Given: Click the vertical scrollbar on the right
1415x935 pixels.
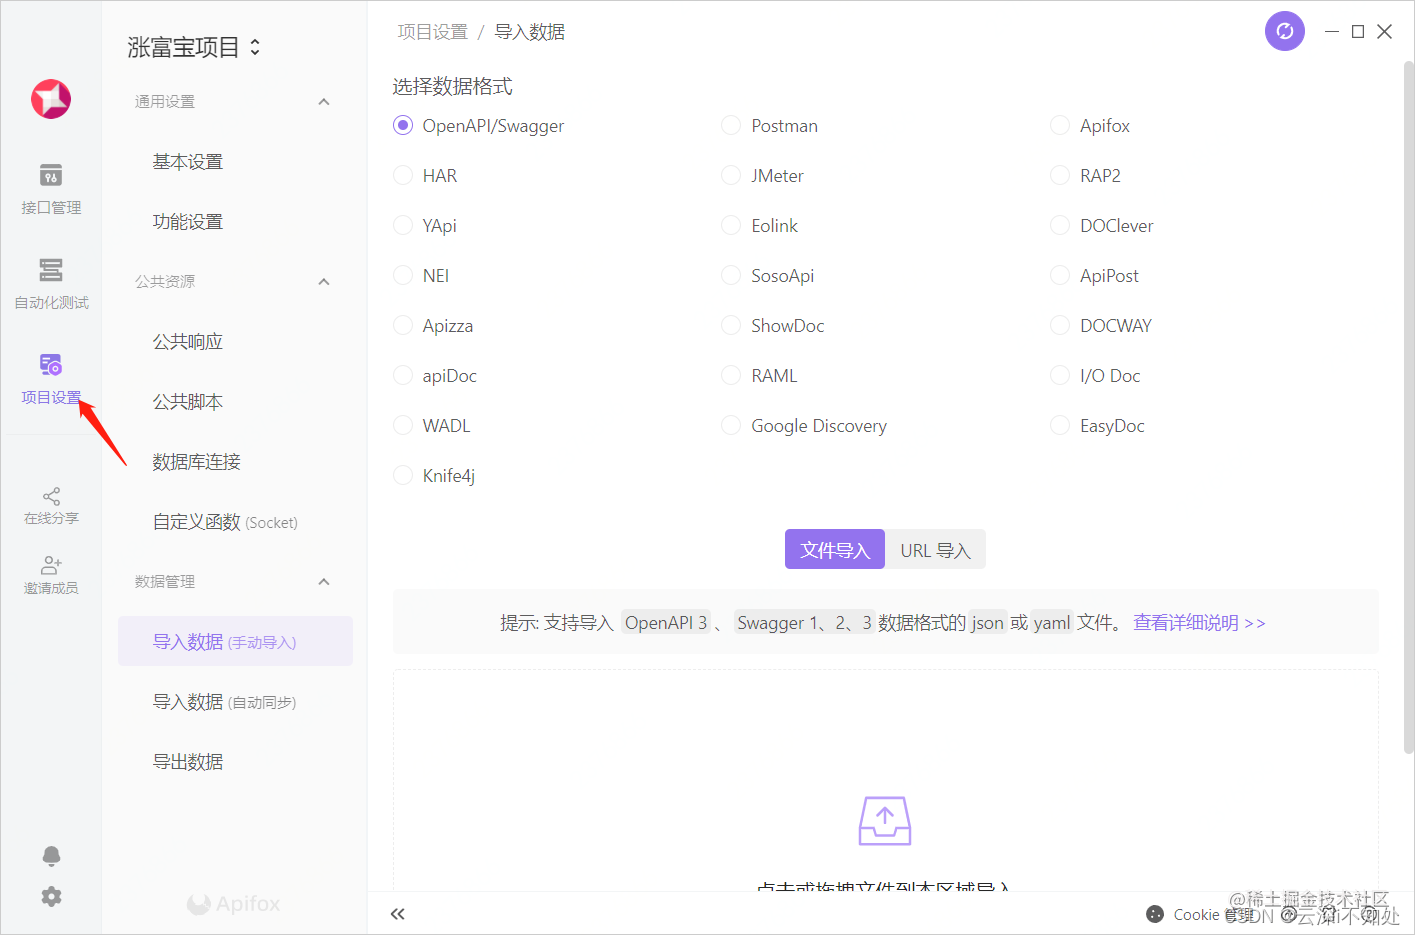Looking at the screenshot, I should [x=1408, y=400].
